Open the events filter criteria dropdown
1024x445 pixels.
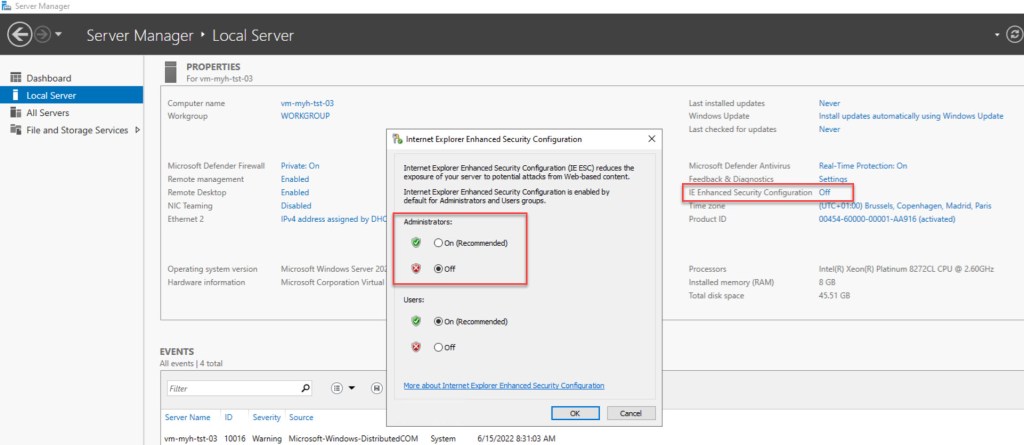(x=340, y=388)
